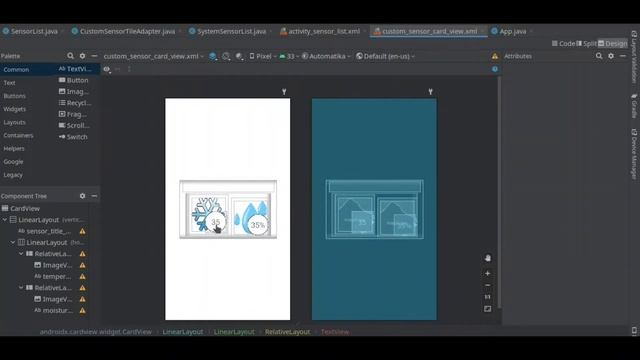
Task: Open Palette settings gear
Action: coord(82,56)
